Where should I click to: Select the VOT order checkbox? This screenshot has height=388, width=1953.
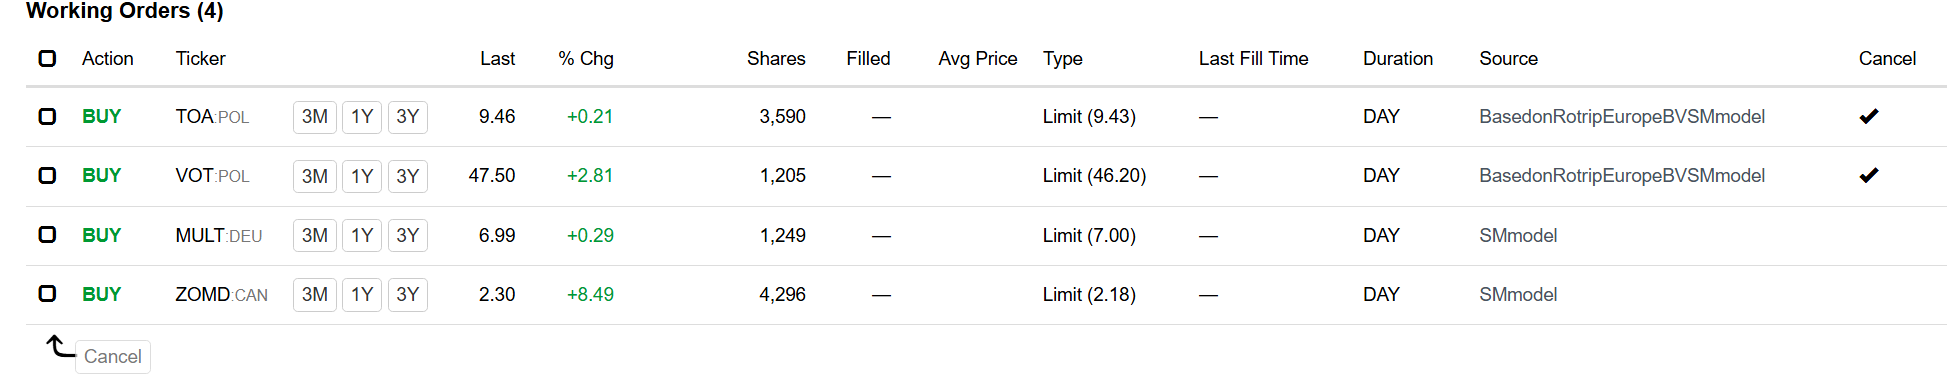(x=47, y=175)
